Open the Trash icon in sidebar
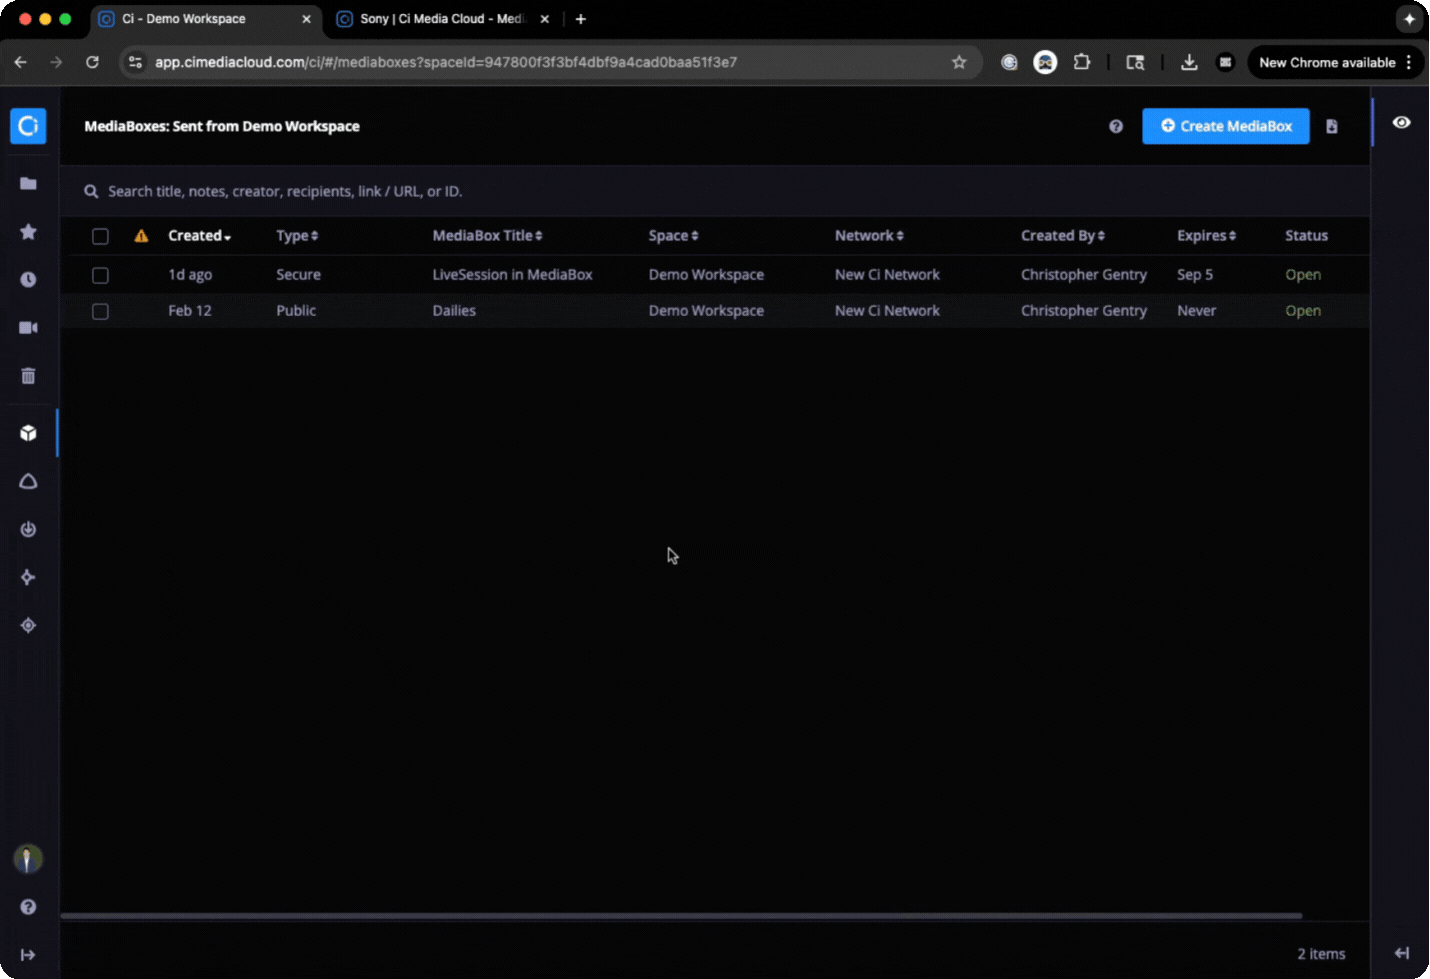1430x979 pixels. [28, 376]
